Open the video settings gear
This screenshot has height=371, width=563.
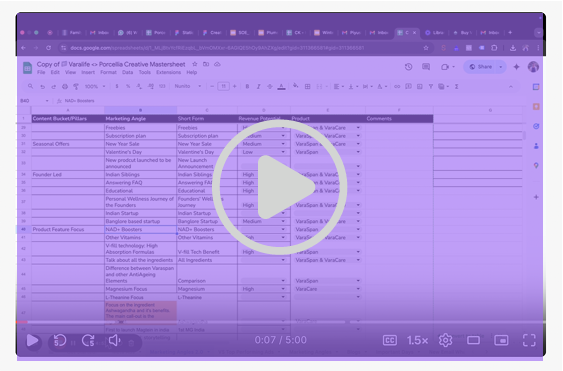445,340
